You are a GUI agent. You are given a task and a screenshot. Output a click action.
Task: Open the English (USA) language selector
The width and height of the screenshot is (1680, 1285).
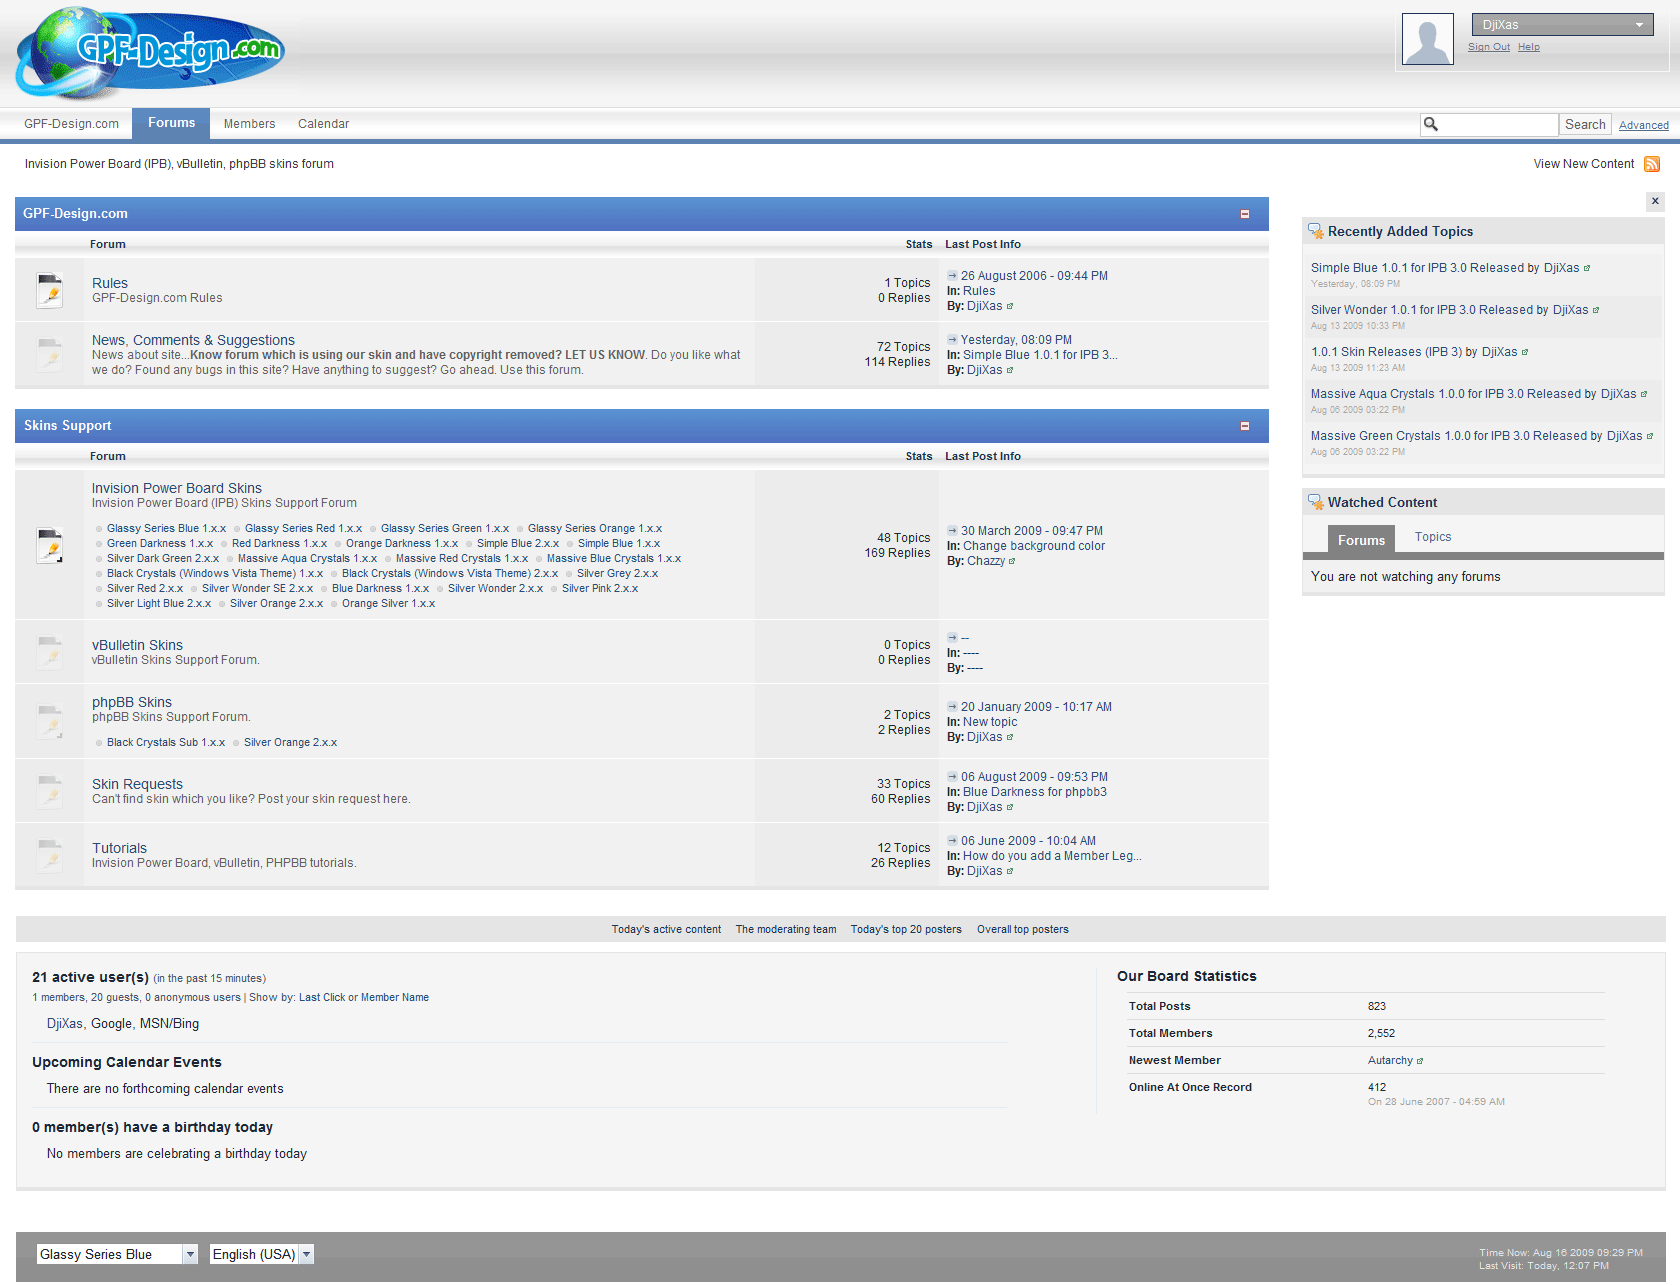[x=262, y=1254]
